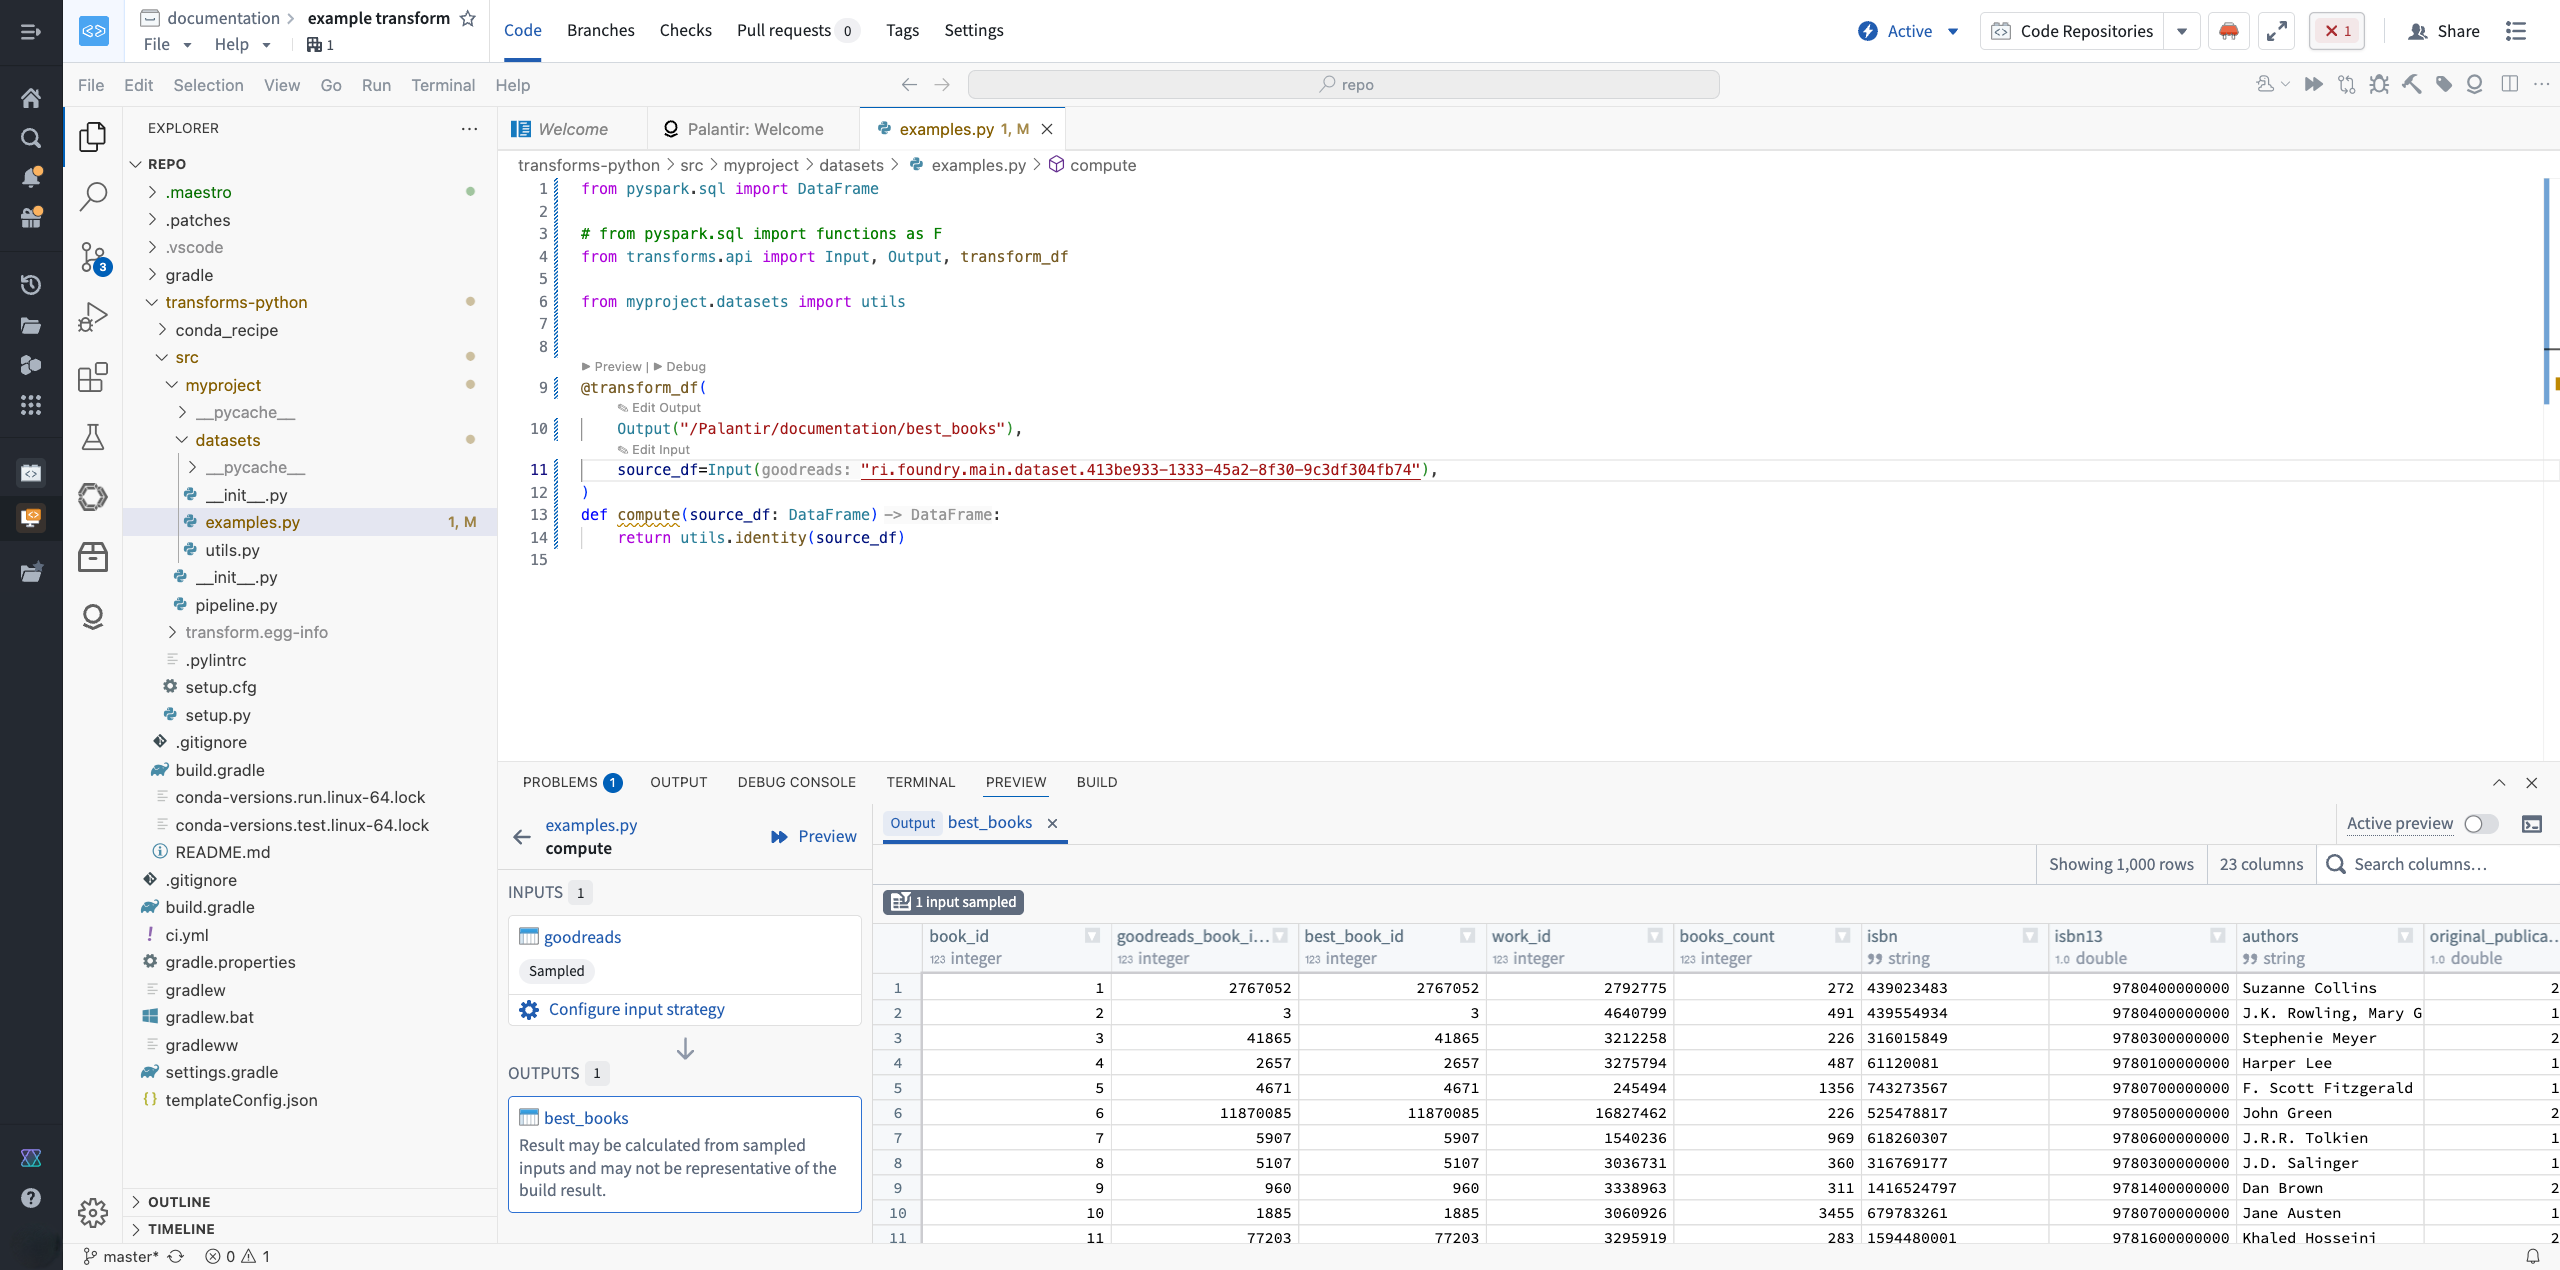
Task: Click the Share button
Action: [x=2444, y=31]
